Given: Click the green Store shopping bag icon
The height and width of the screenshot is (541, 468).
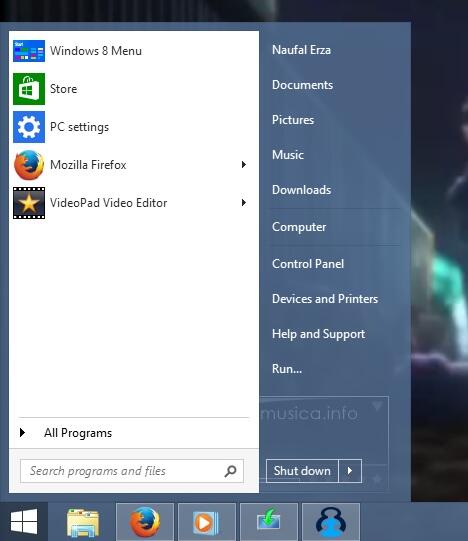Looking at the screenshot, I should (x=29, y=89).
